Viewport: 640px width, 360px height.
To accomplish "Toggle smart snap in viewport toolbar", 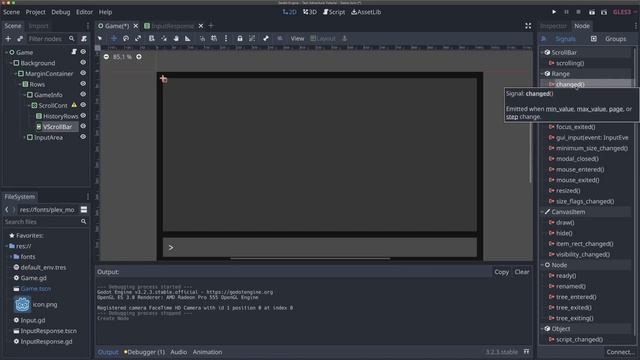I will point(202,38).
